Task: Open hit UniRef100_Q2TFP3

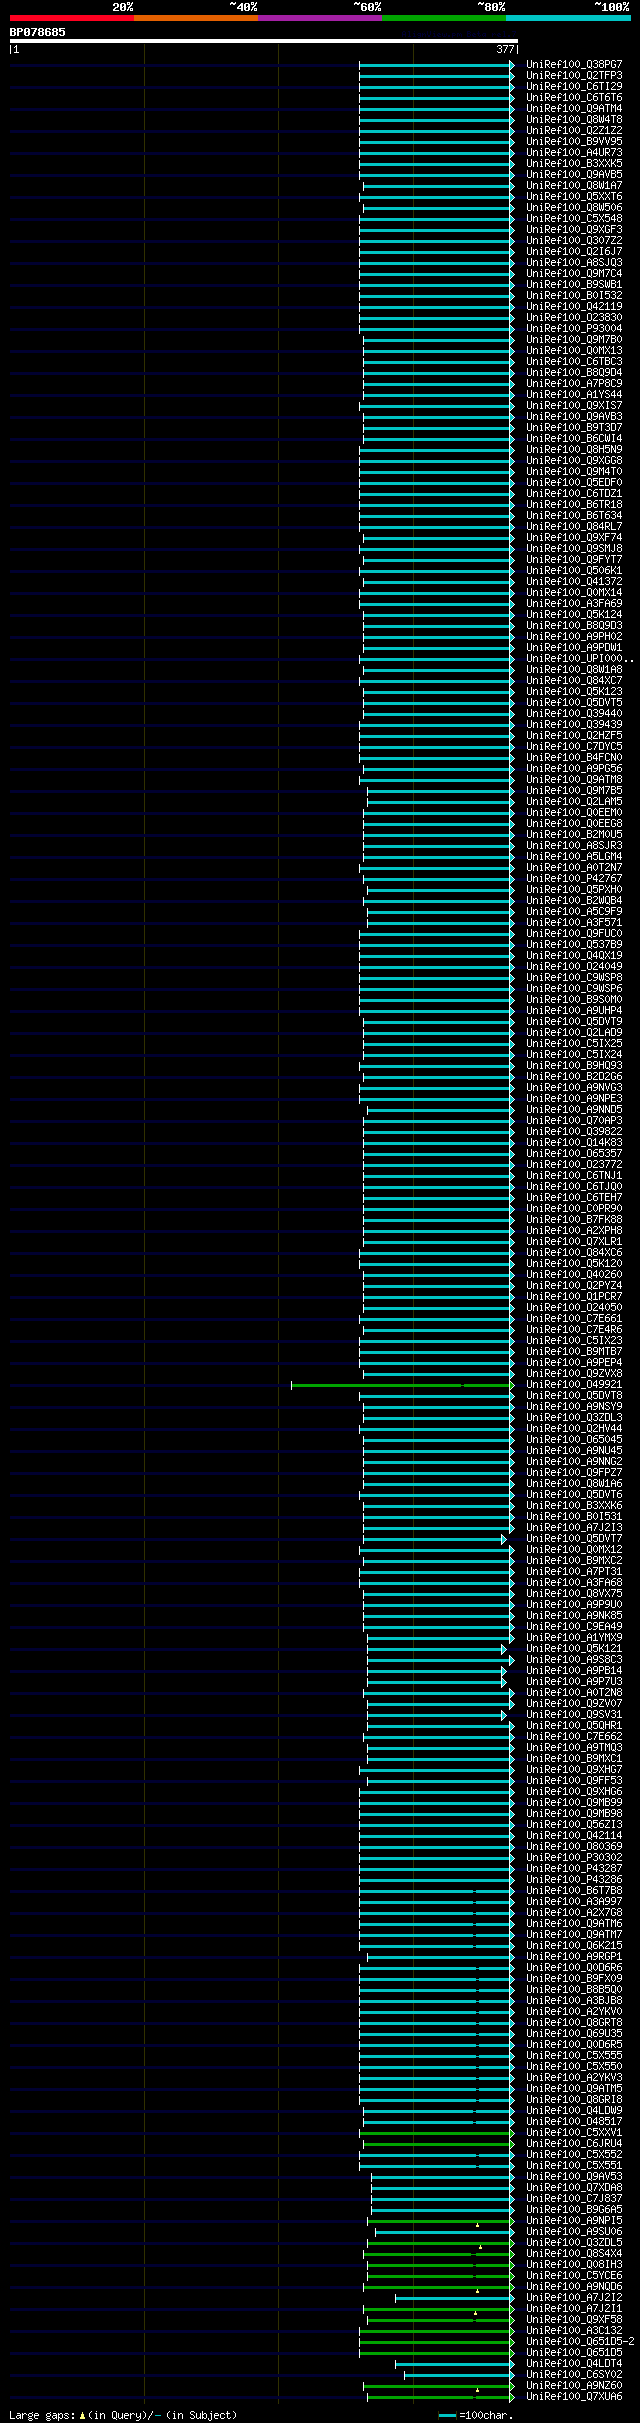Action: tap(574, 76)
